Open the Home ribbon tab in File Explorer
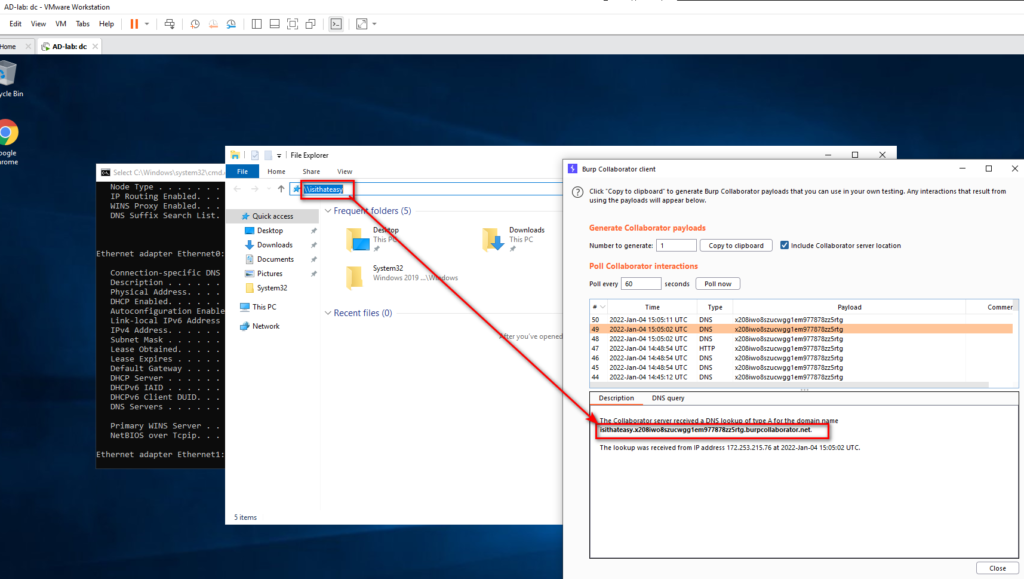 click(276, 172)
